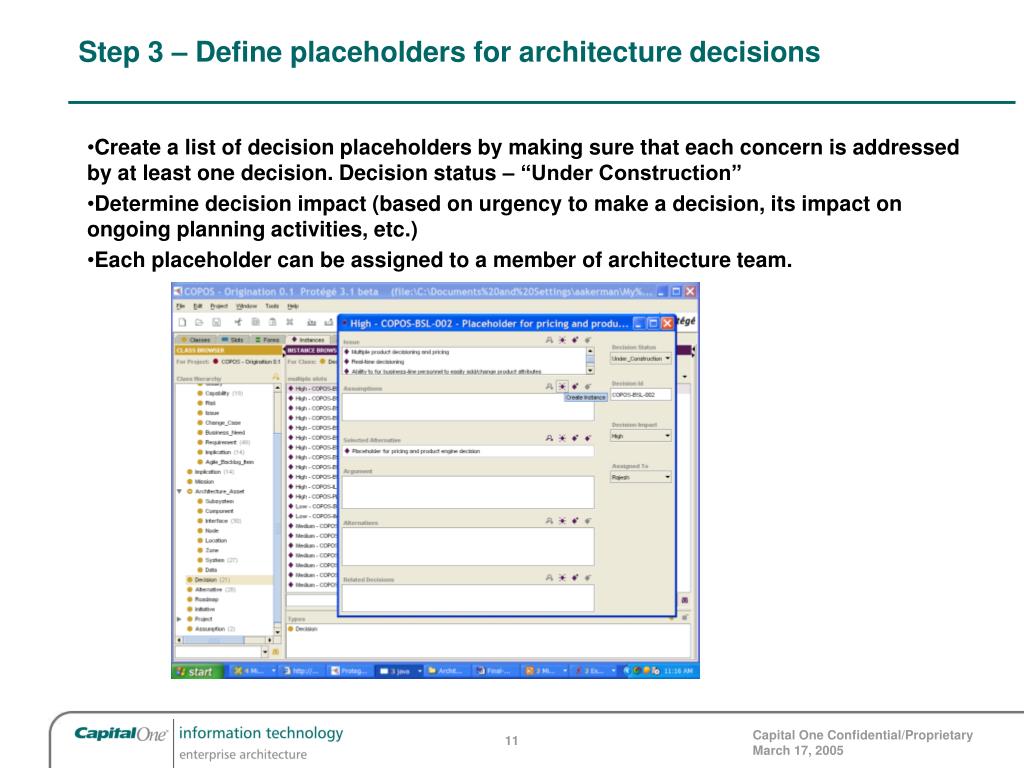Viewport: 1024px width, 768px height.
Task: Click Create Instance icon in Assumptions row
Action: click(562, 387)
